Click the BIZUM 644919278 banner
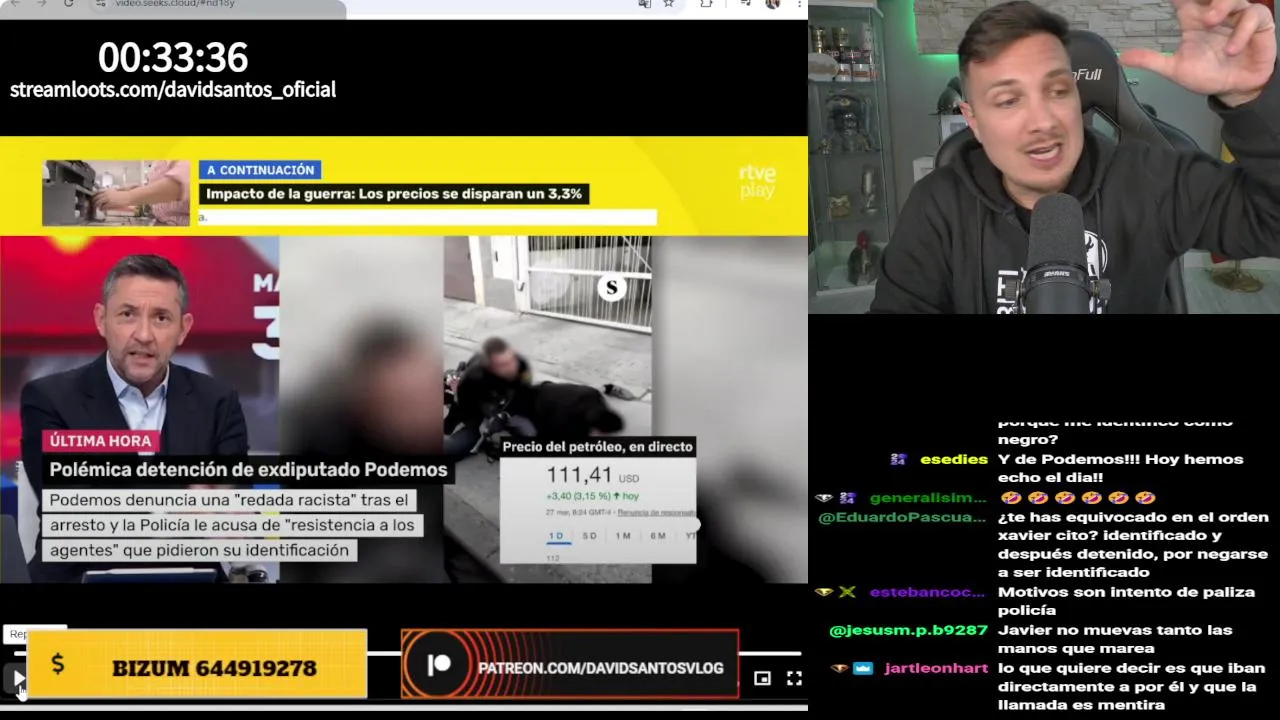Viewport: 1280px width, 720px height. (x=197, y=664)
